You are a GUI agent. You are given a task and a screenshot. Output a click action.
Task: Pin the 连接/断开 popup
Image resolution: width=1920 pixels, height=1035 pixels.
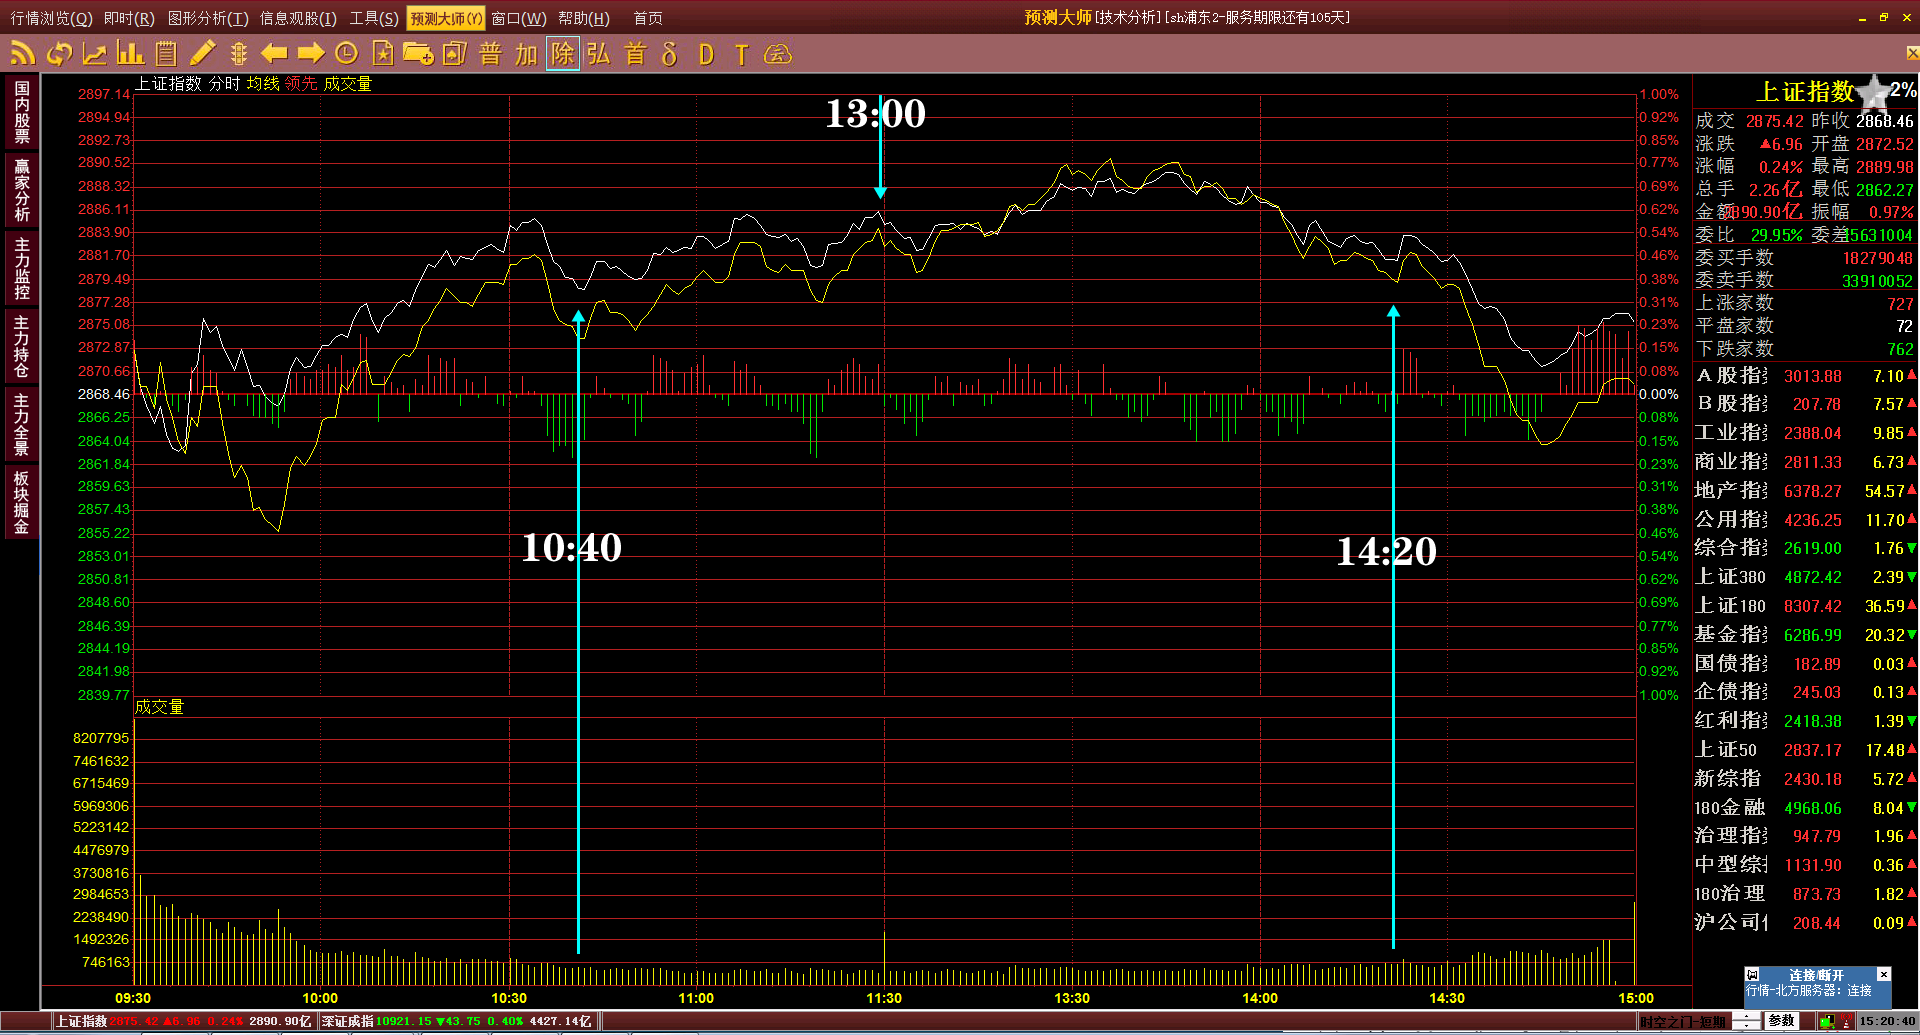pos(1752,974)
